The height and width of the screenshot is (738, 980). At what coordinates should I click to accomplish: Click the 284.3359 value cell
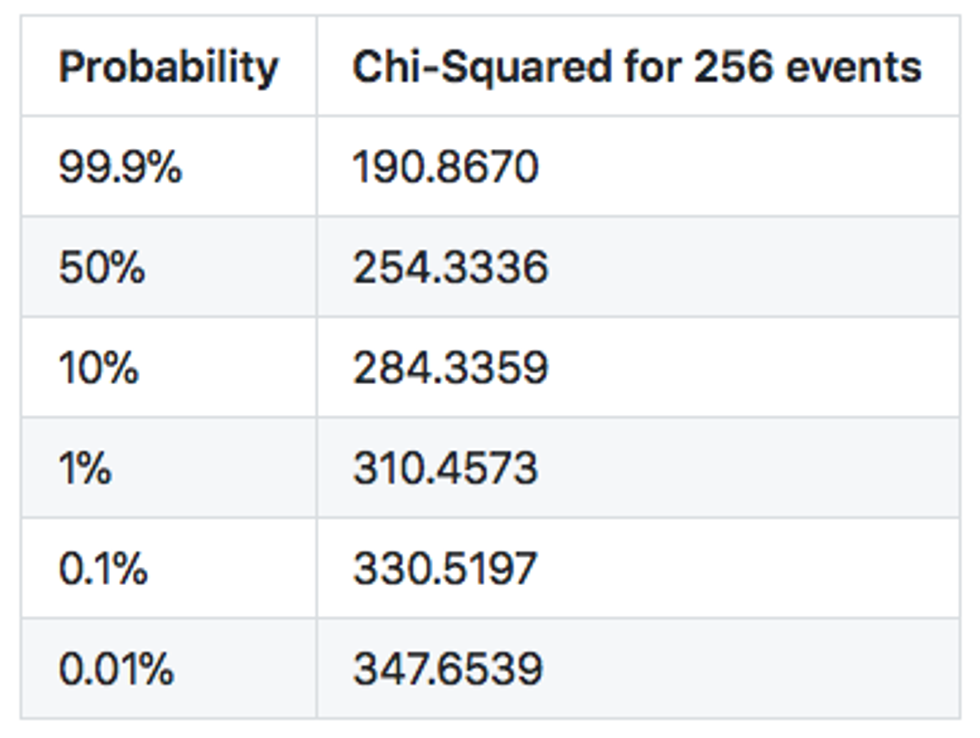coord(450,367)
